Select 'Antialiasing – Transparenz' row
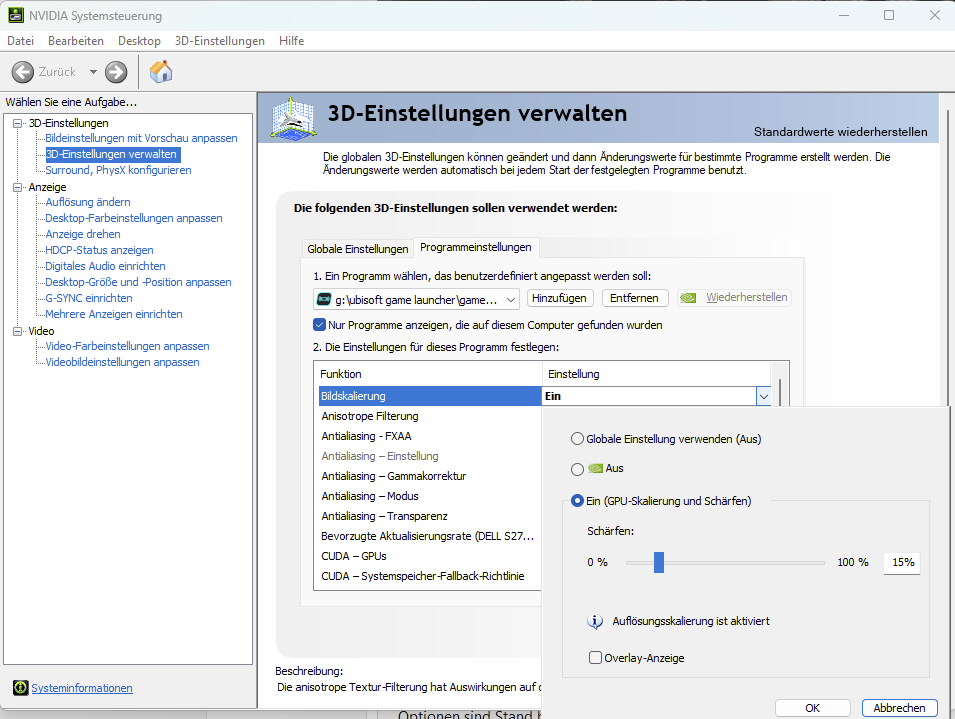955x719 pixels. 429,516
